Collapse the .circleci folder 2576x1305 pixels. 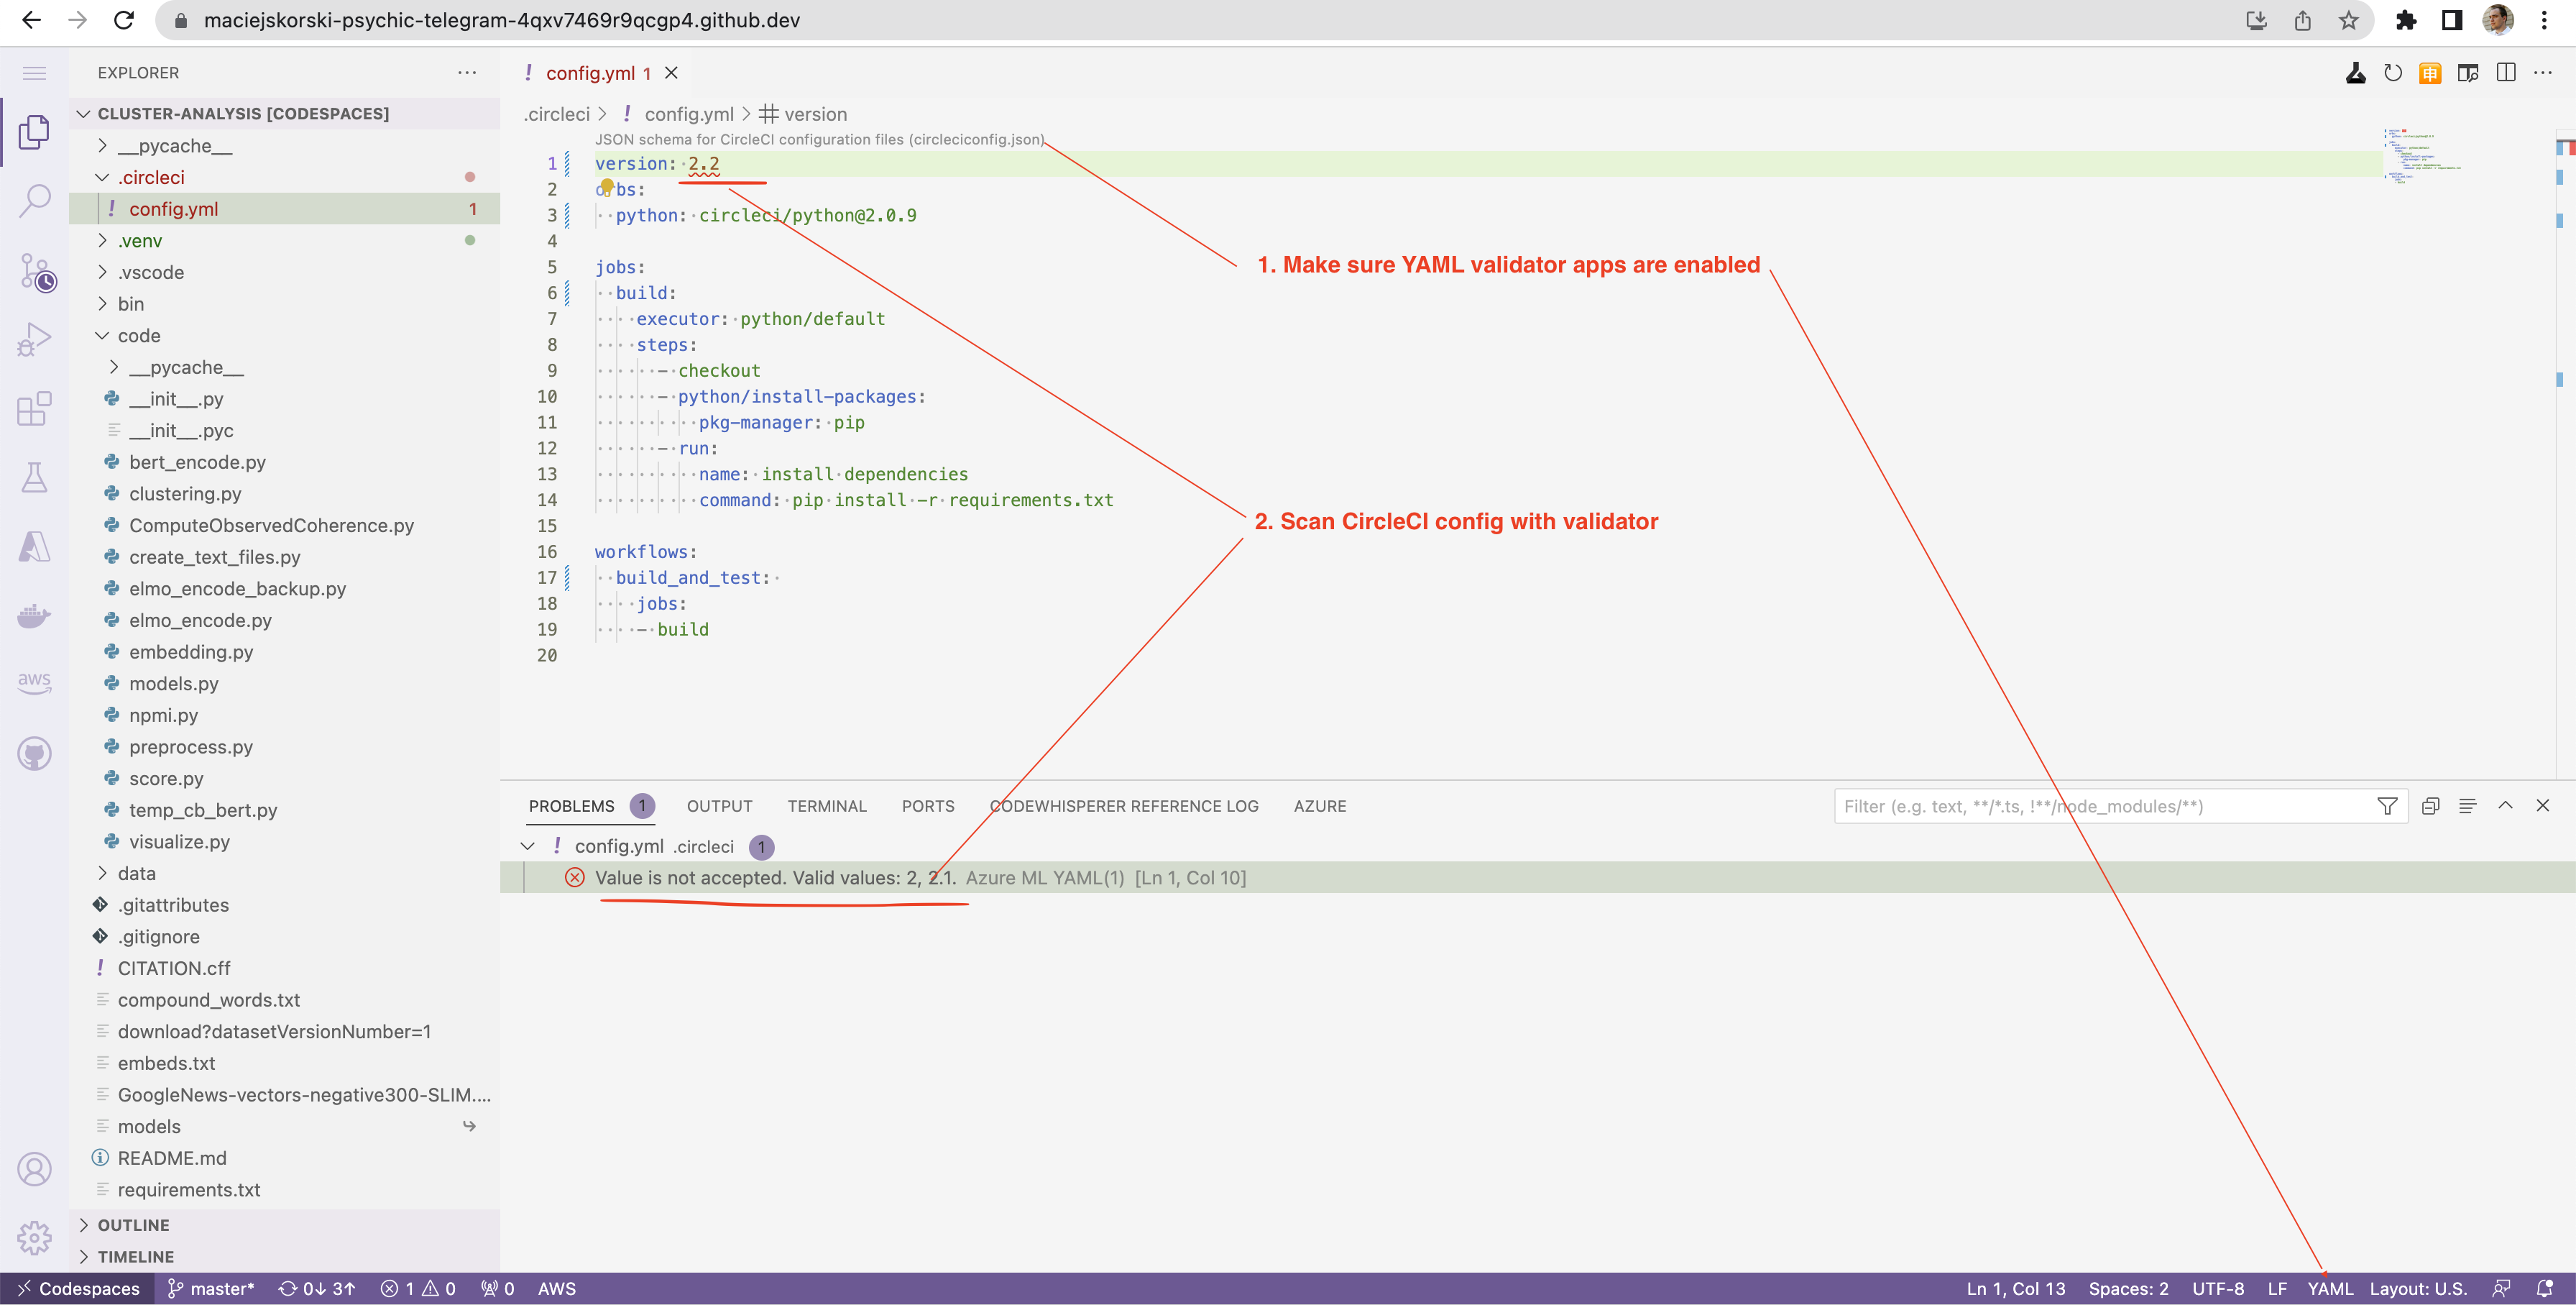click(102, 177)
